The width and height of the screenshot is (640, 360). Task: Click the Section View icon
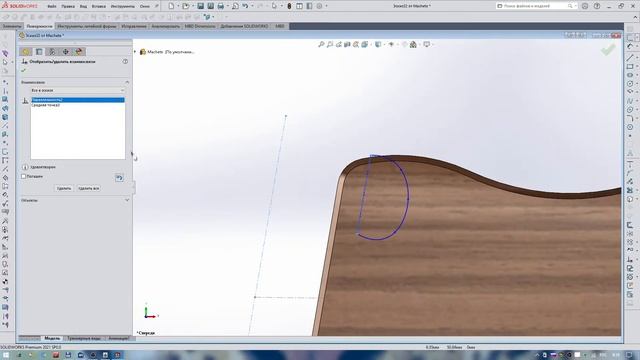(347, 44)
